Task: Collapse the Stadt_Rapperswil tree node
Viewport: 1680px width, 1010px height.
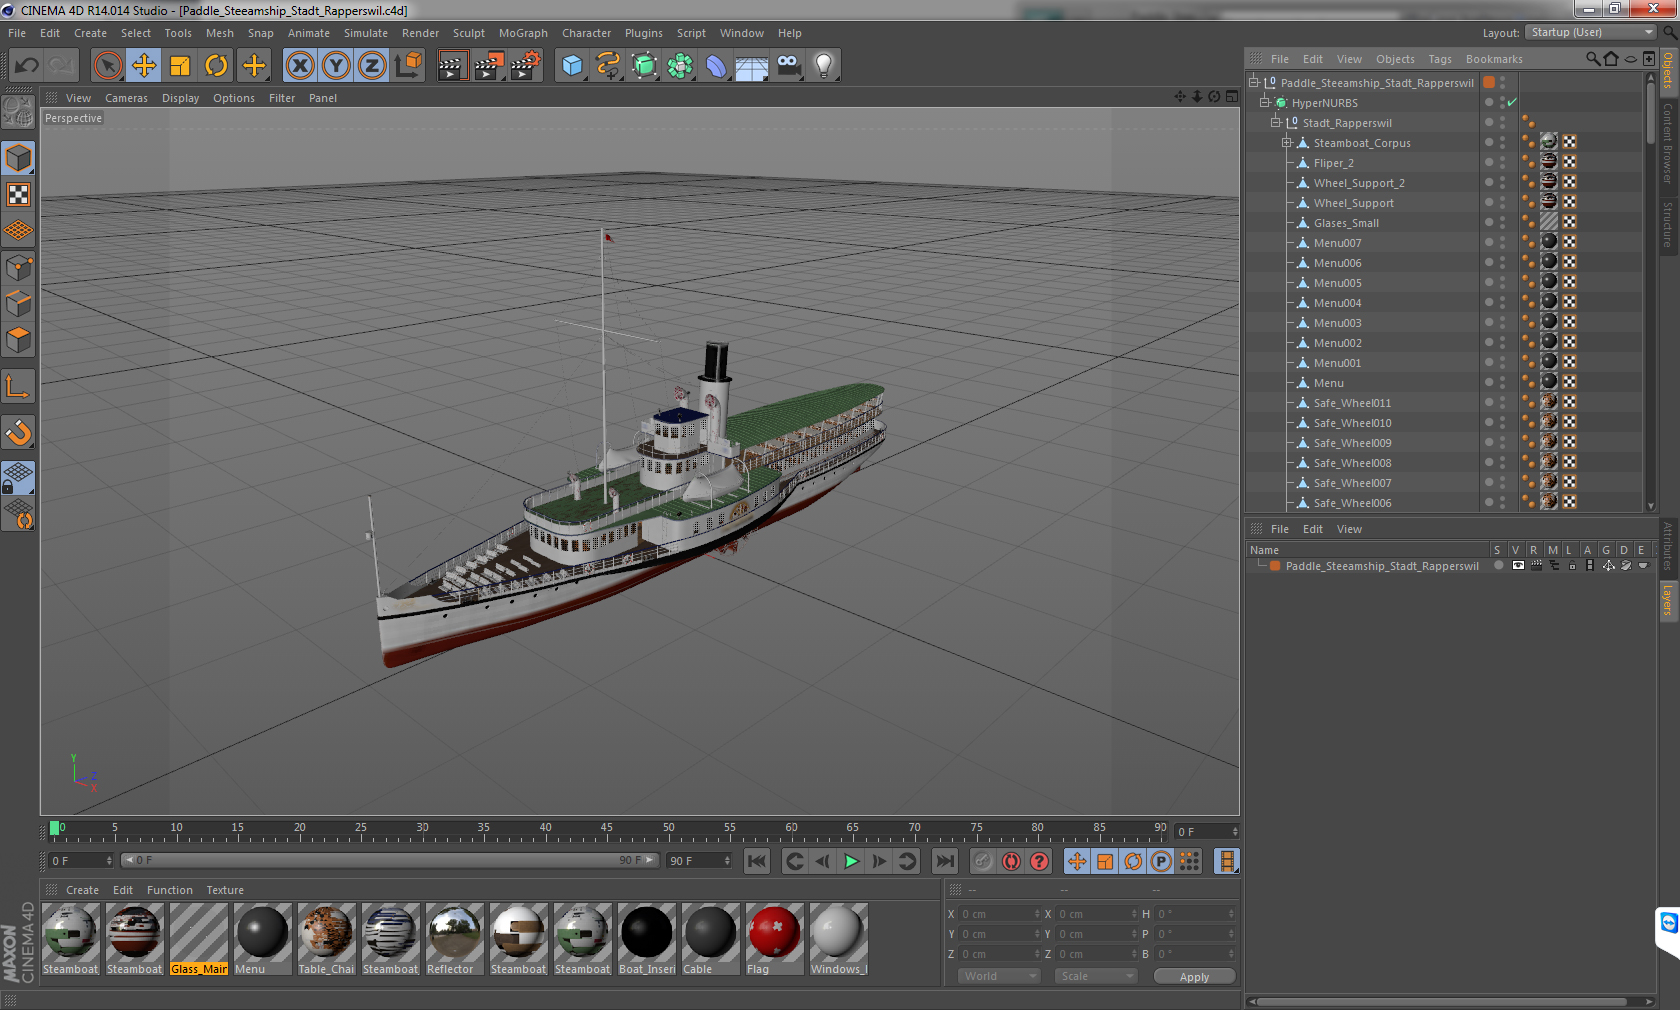Action: (x=1276, y=122)
